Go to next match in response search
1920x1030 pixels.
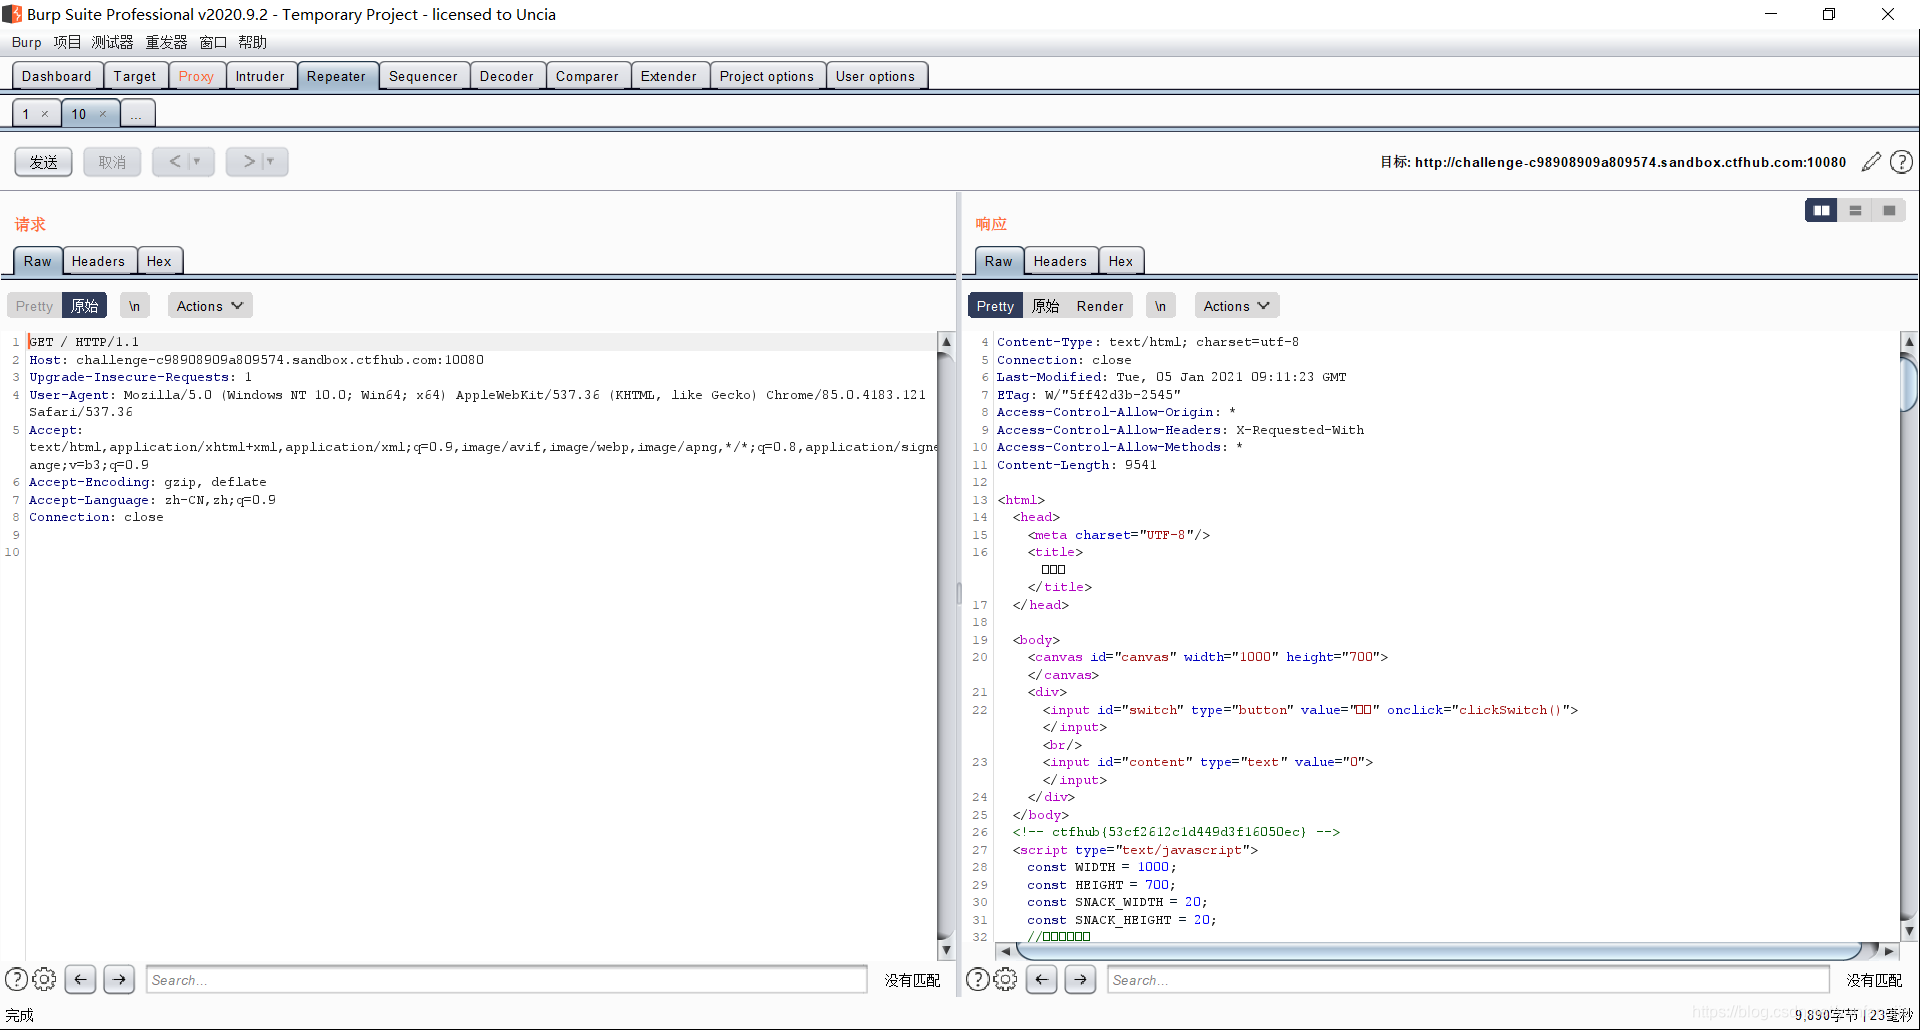pyautogui.click(x=1080, y=979)
